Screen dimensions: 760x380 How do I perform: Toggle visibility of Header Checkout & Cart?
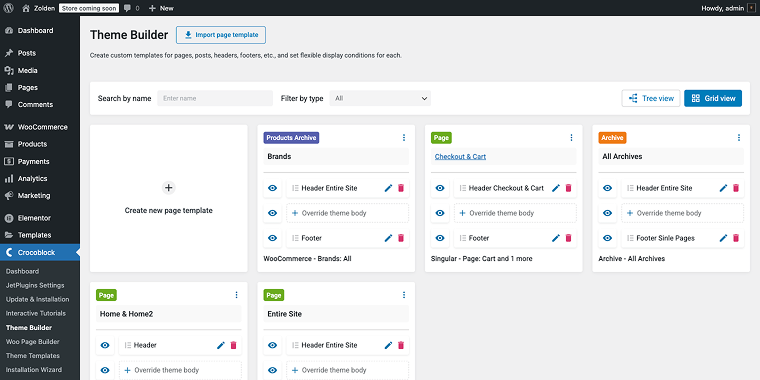pyautogui.click(x=440, y=188)
